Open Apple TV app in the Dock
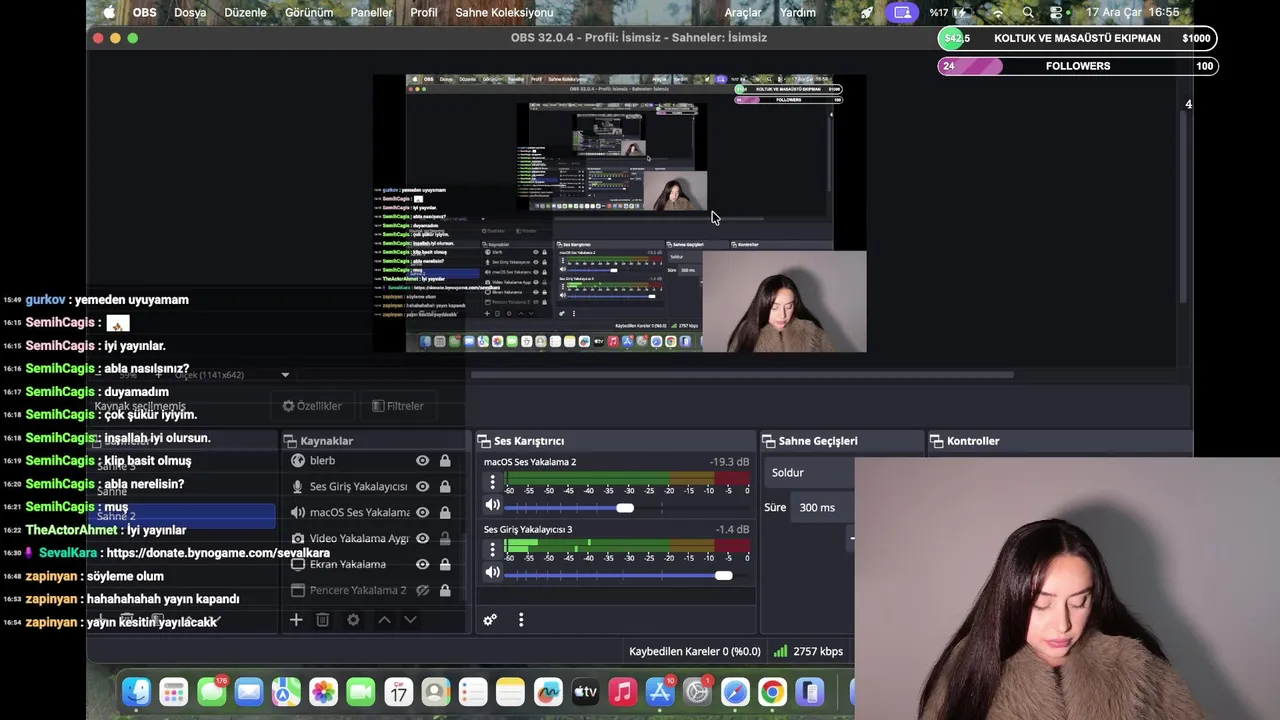 point(585,692)
